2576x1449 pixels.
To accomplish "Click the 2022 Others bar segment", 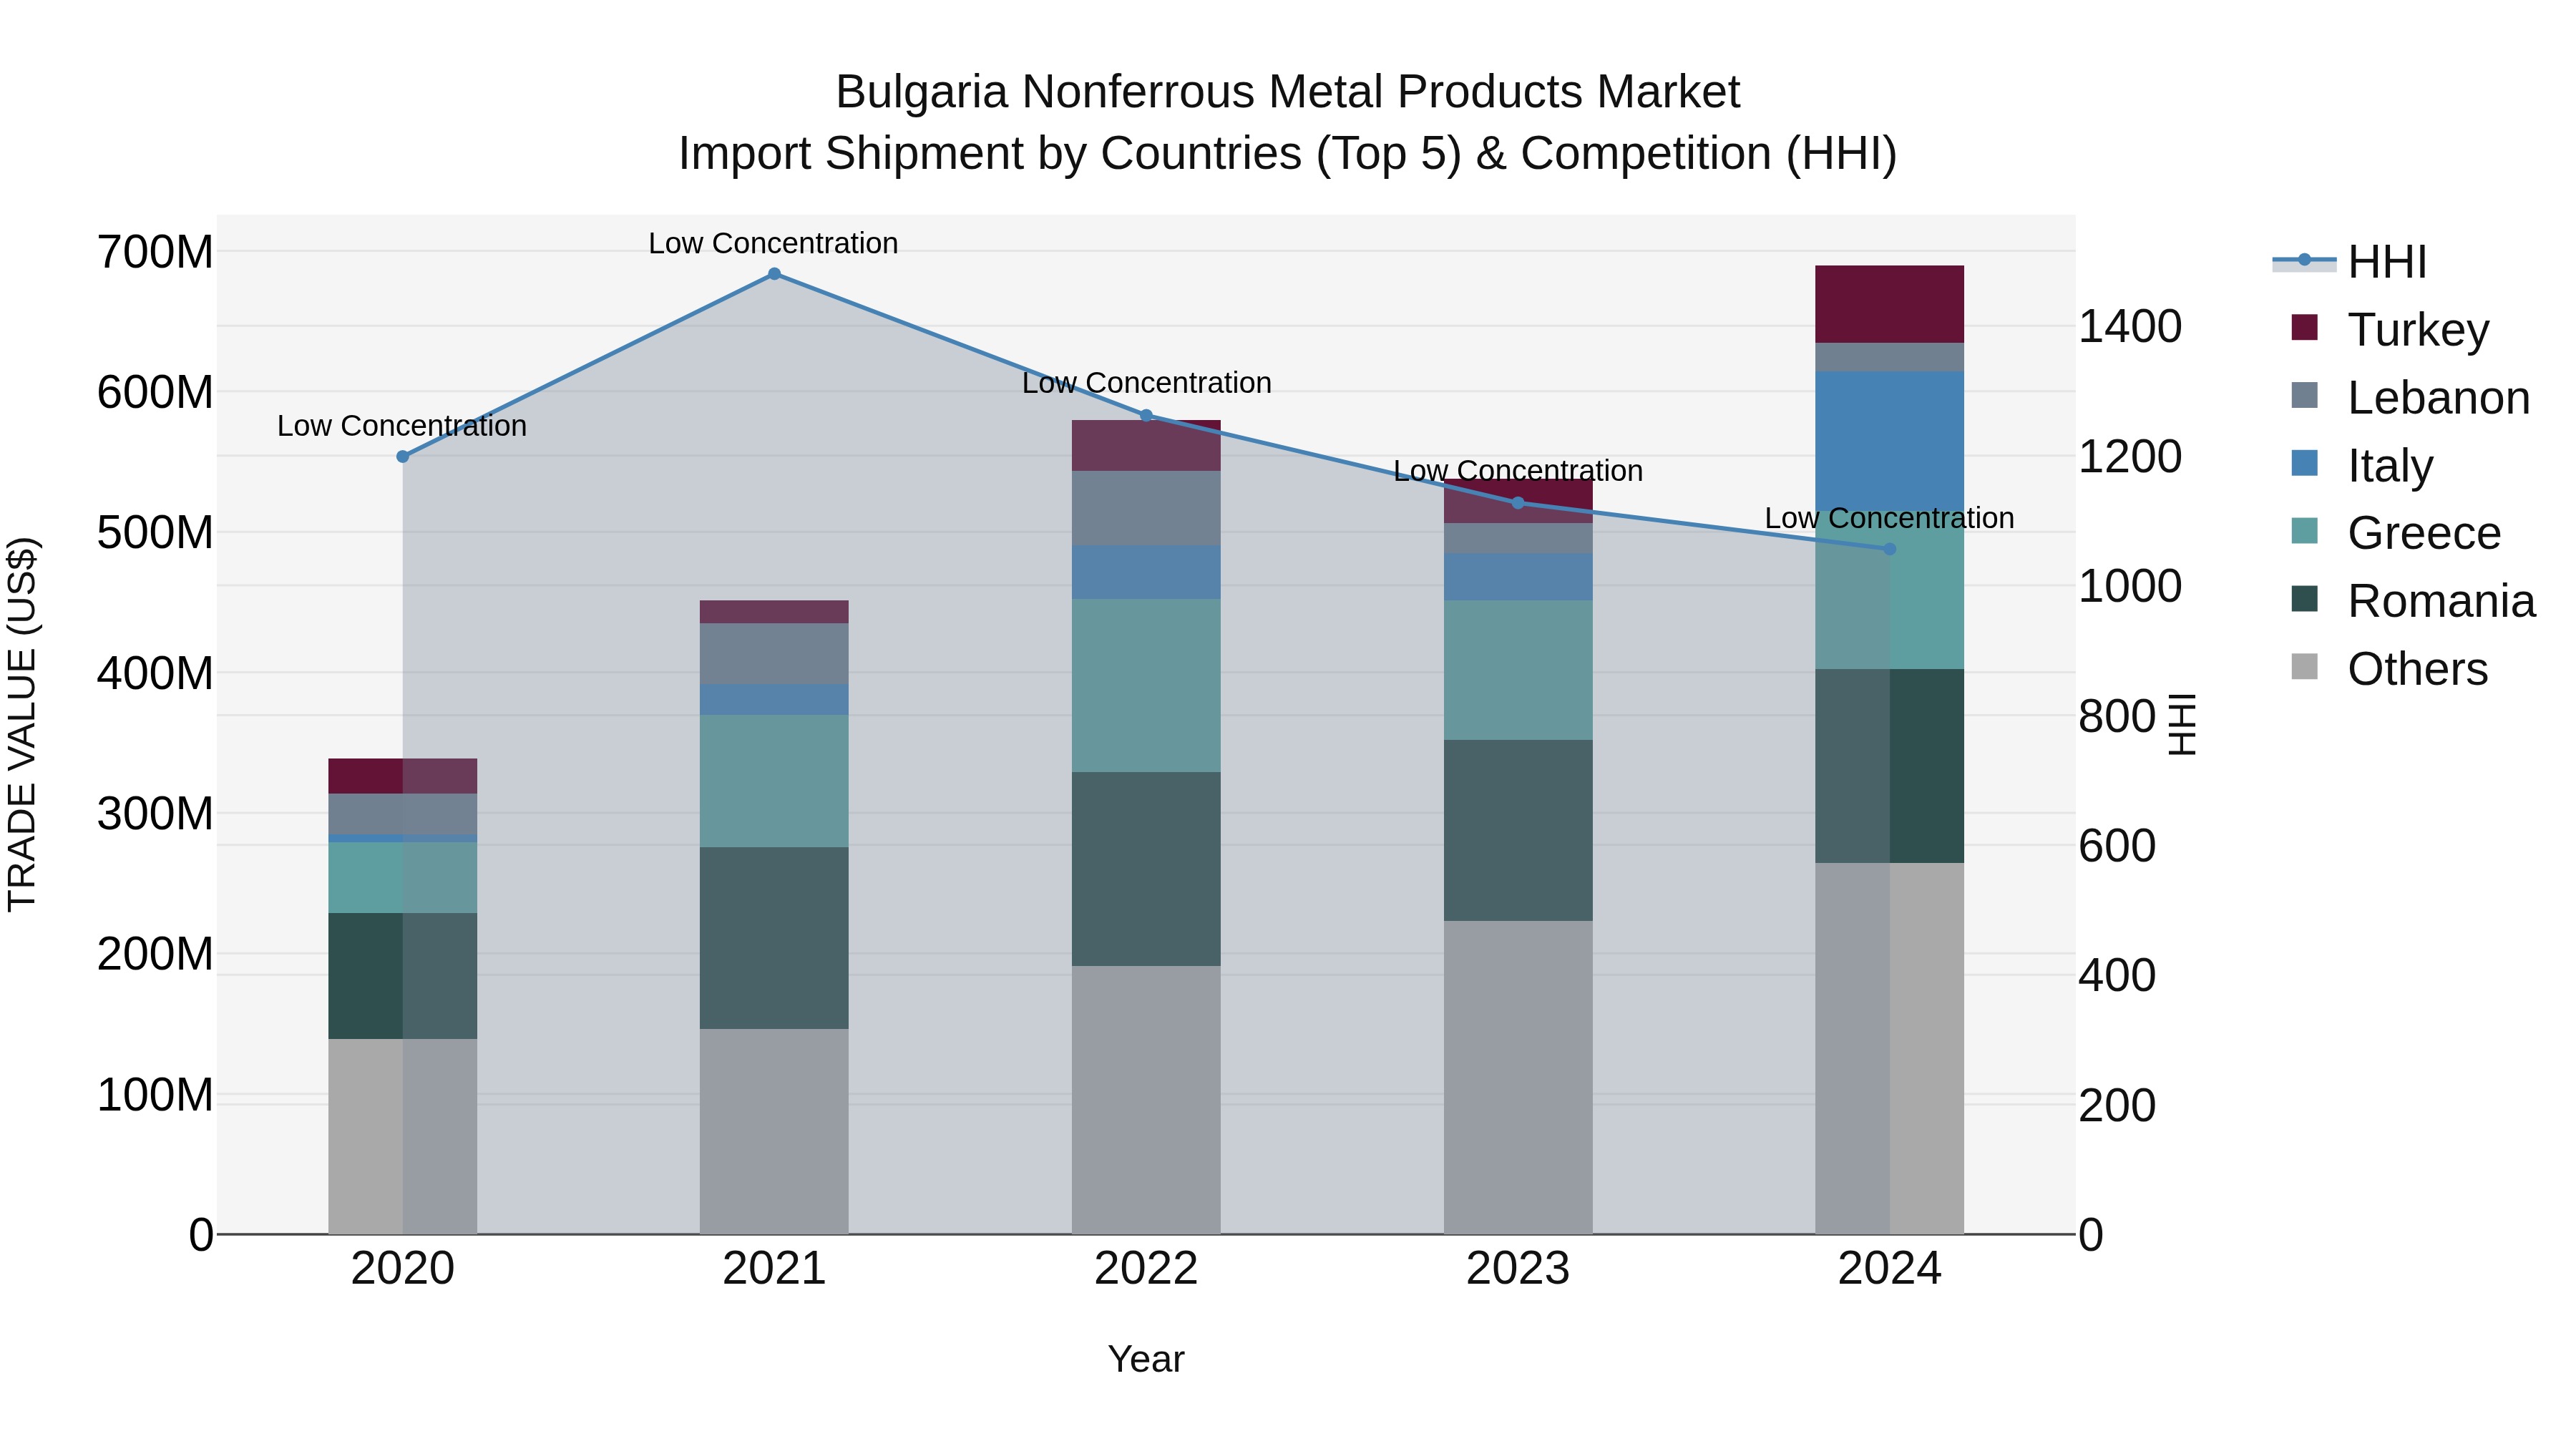I will click(x=1146, y=1100).
